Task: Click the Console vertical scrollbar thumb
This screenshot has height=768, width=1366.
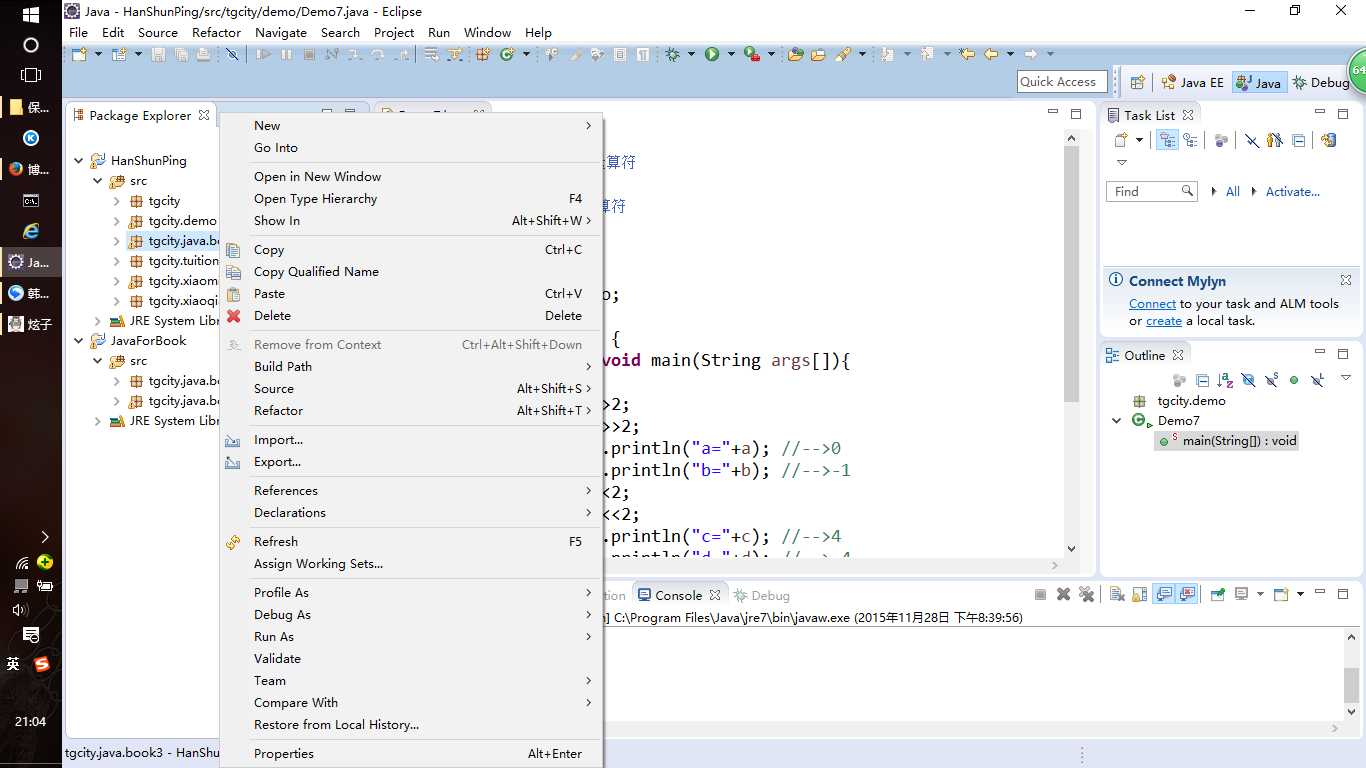Action: click(x=1352, y=685)
